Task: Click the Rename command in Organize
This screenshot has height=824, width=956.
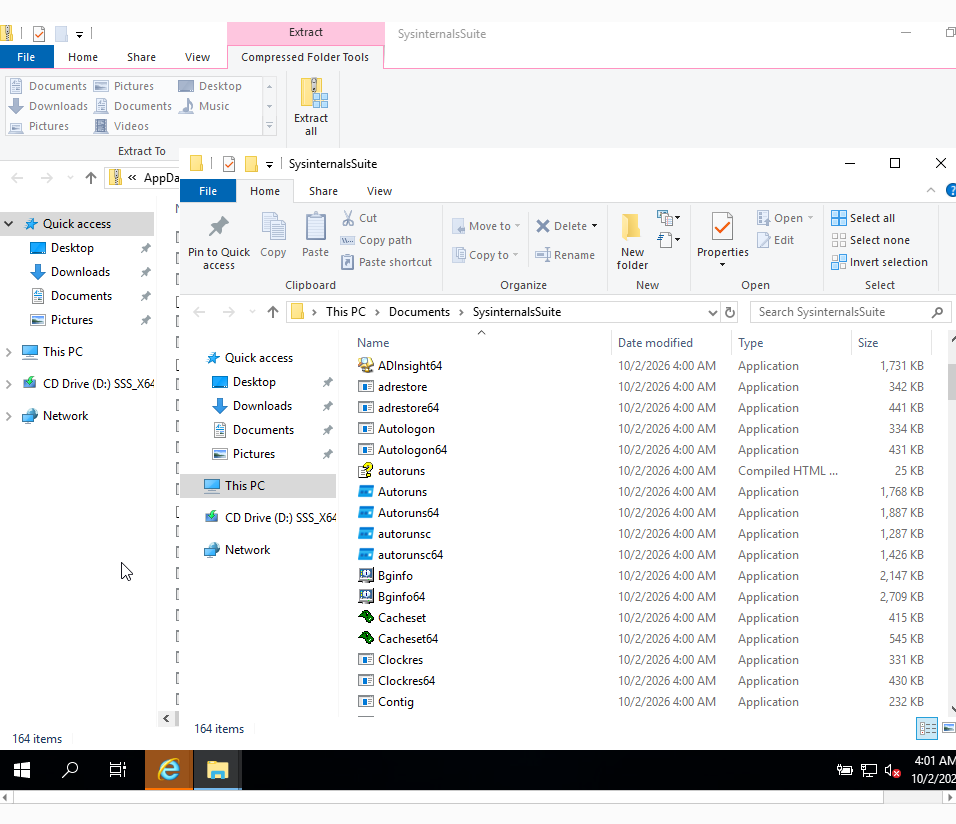Action: click(565, 255)
